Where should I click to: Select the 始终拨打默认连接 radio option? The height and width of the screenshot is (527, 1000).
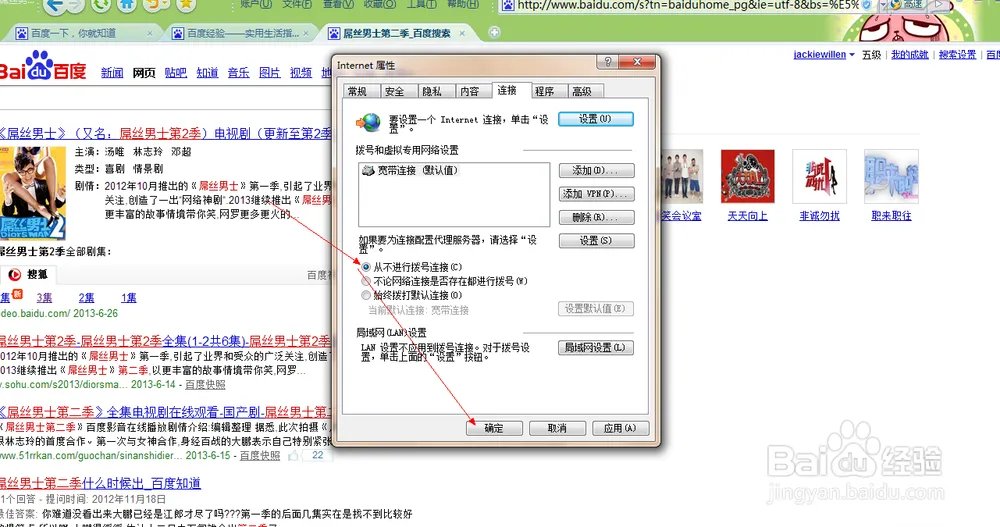tap(366, 295)
